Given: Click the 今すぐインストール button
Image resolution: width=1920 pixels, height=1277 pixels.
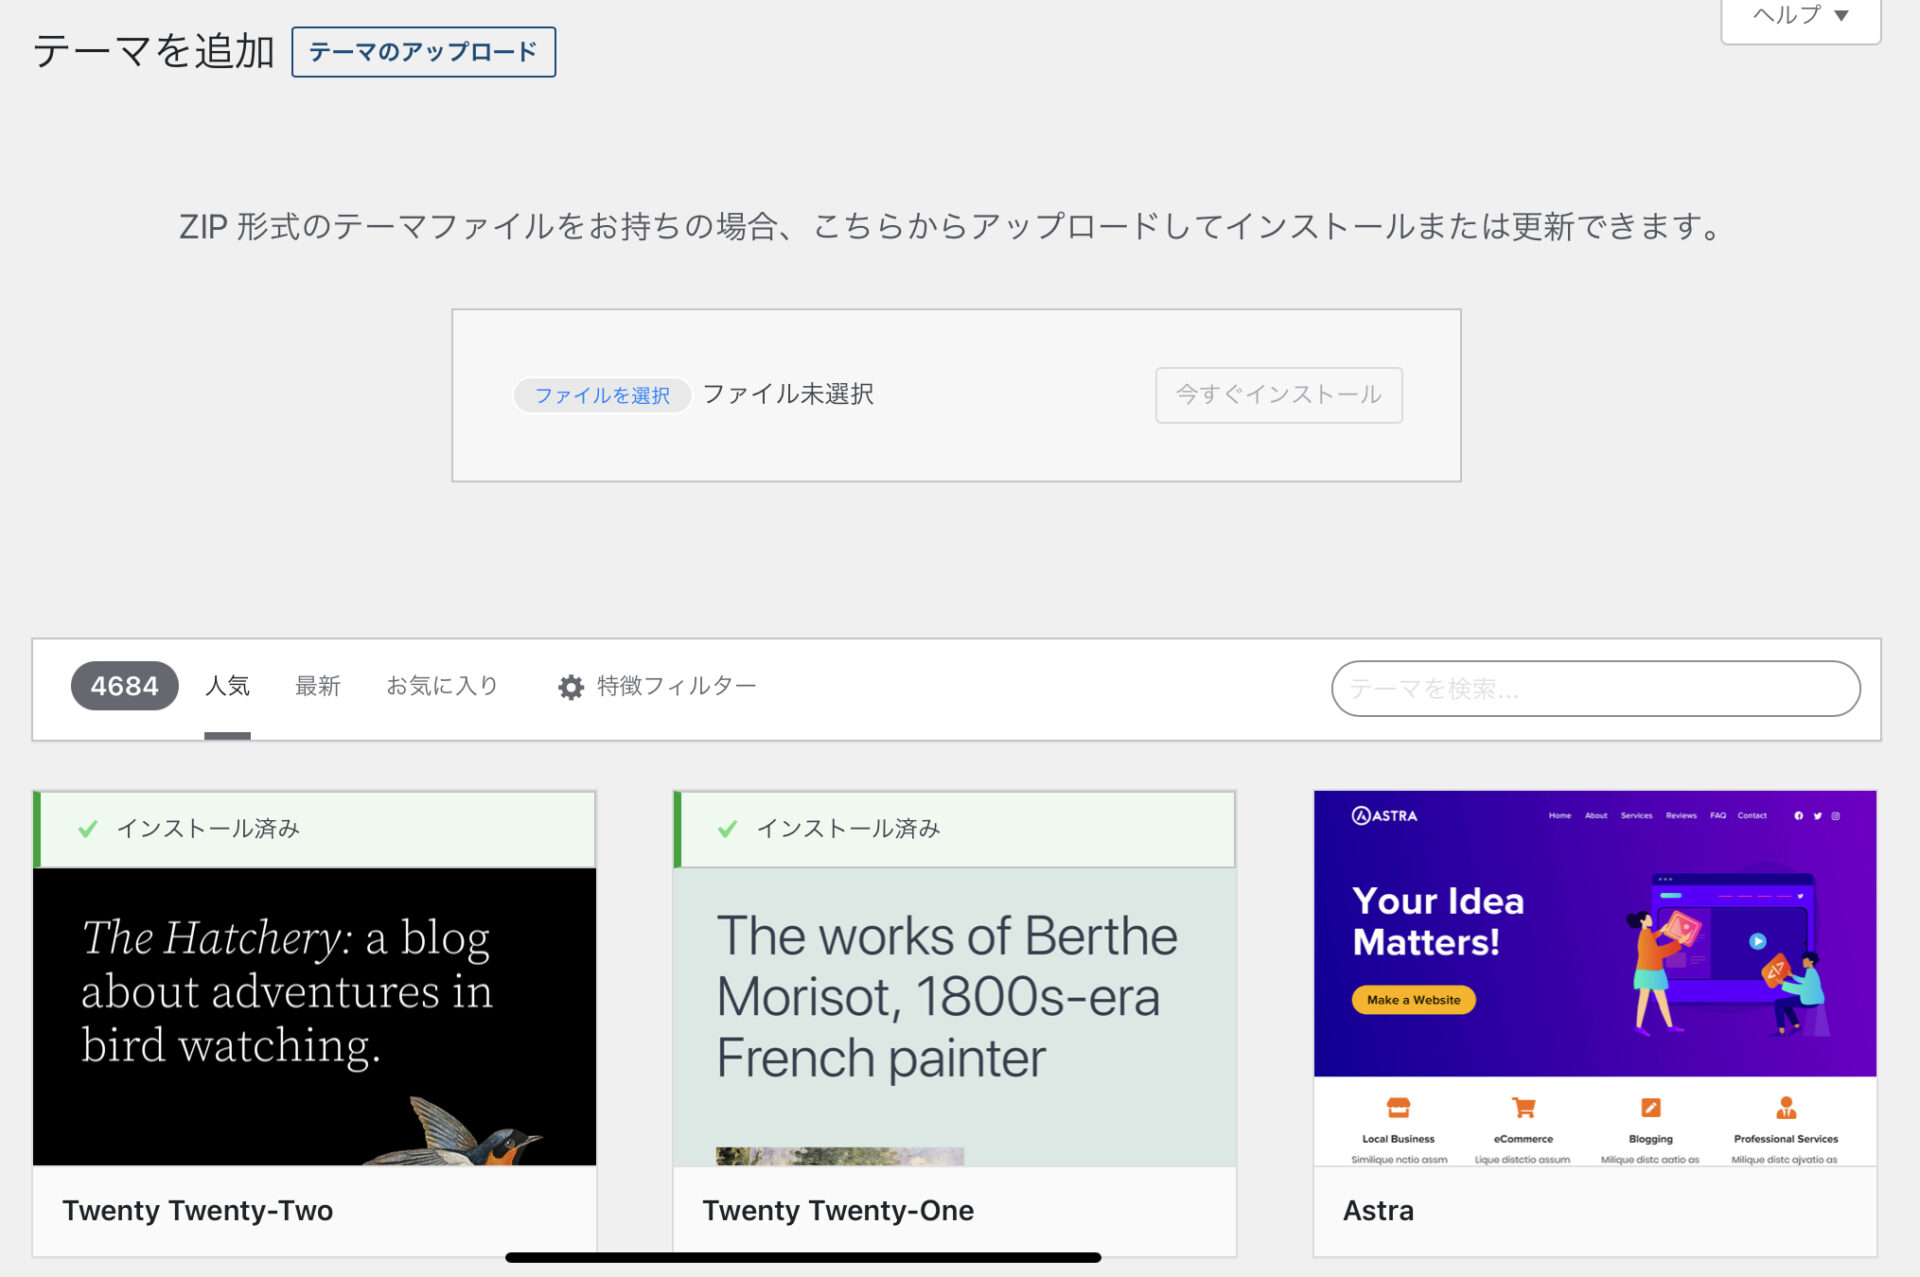Looking at the screenshot, I should tap(1279, 395).
